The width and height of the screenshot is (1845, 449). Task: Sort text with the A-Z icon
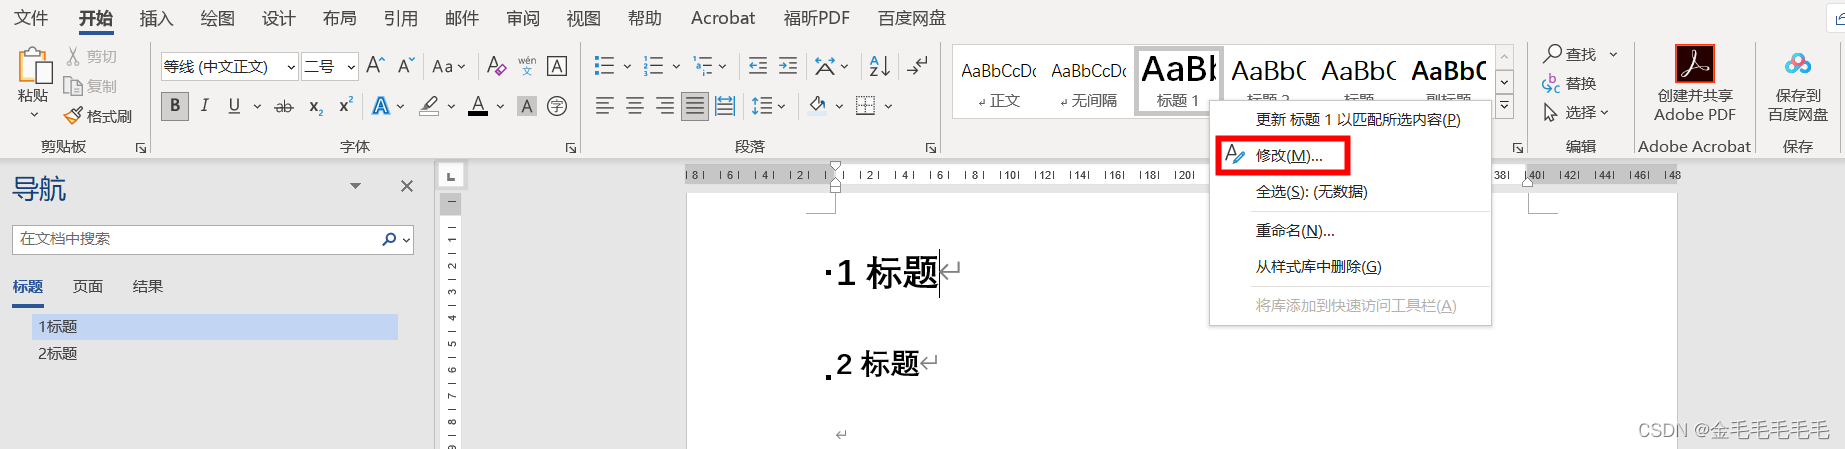[879, 66]
